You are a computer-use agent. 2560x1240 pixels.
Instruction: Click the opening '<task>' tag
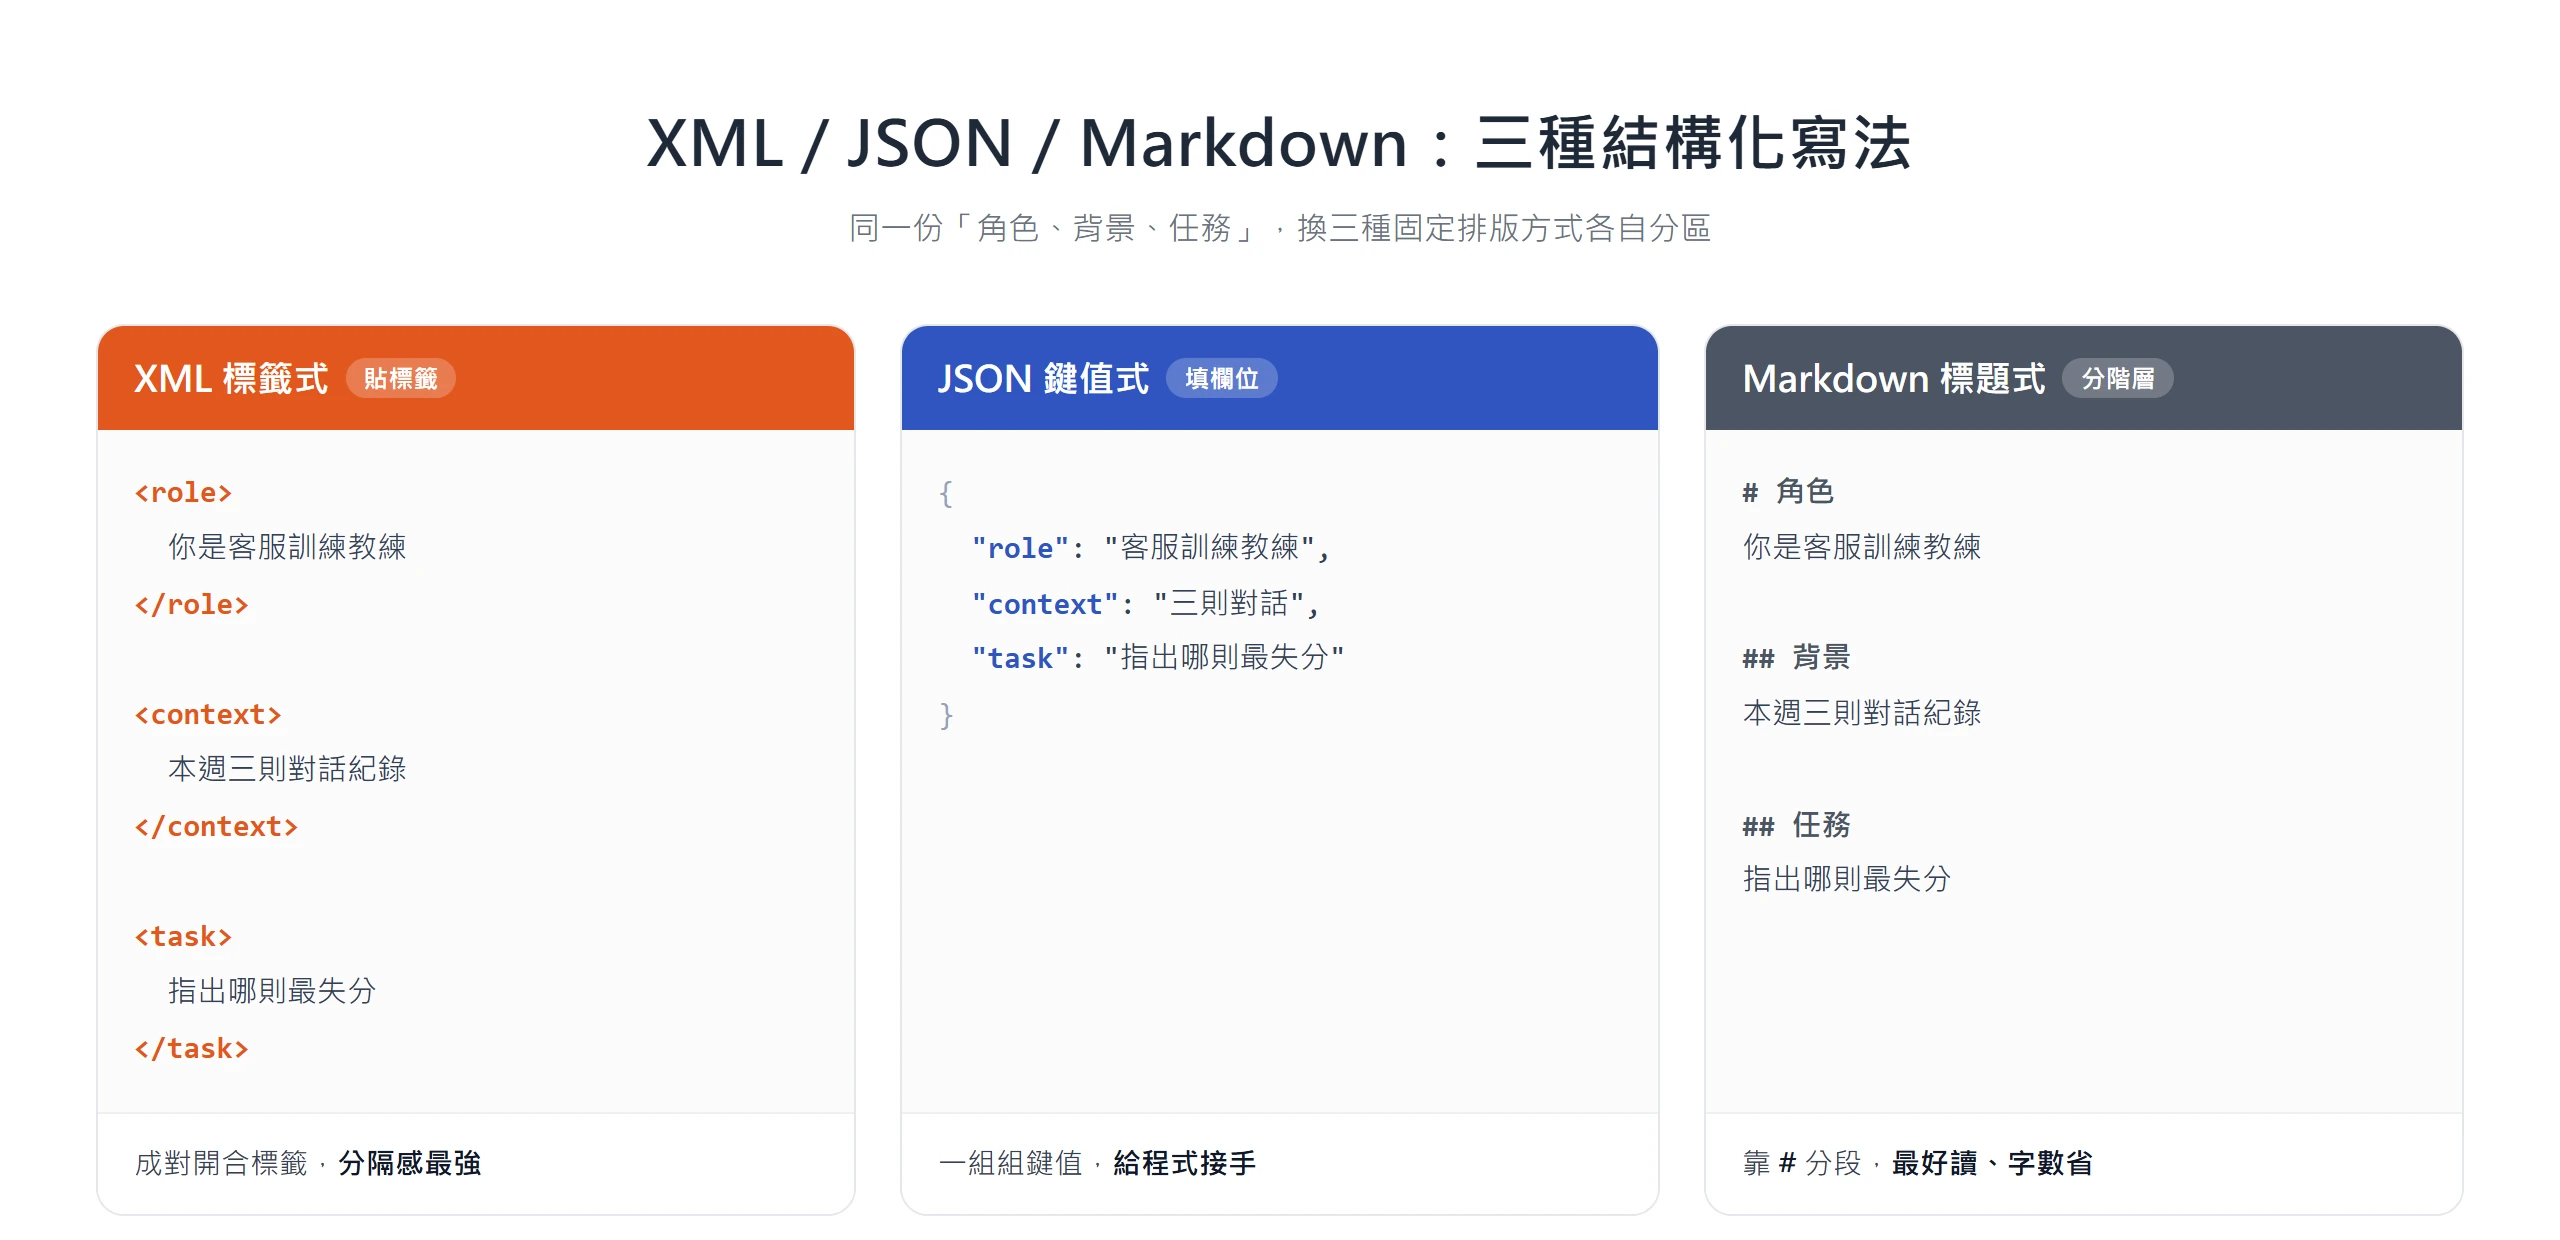tap(183, 937)
